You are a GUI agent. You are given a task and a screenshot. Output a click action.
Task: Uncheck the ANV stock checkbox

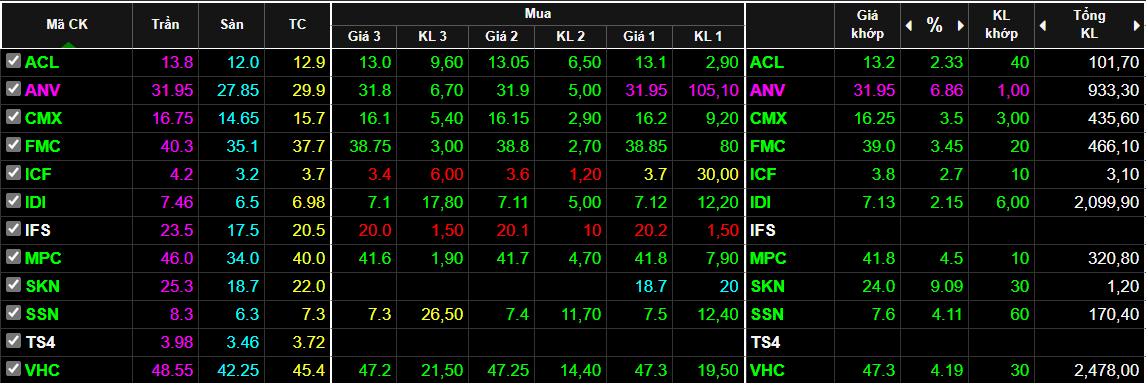(12, 90)
